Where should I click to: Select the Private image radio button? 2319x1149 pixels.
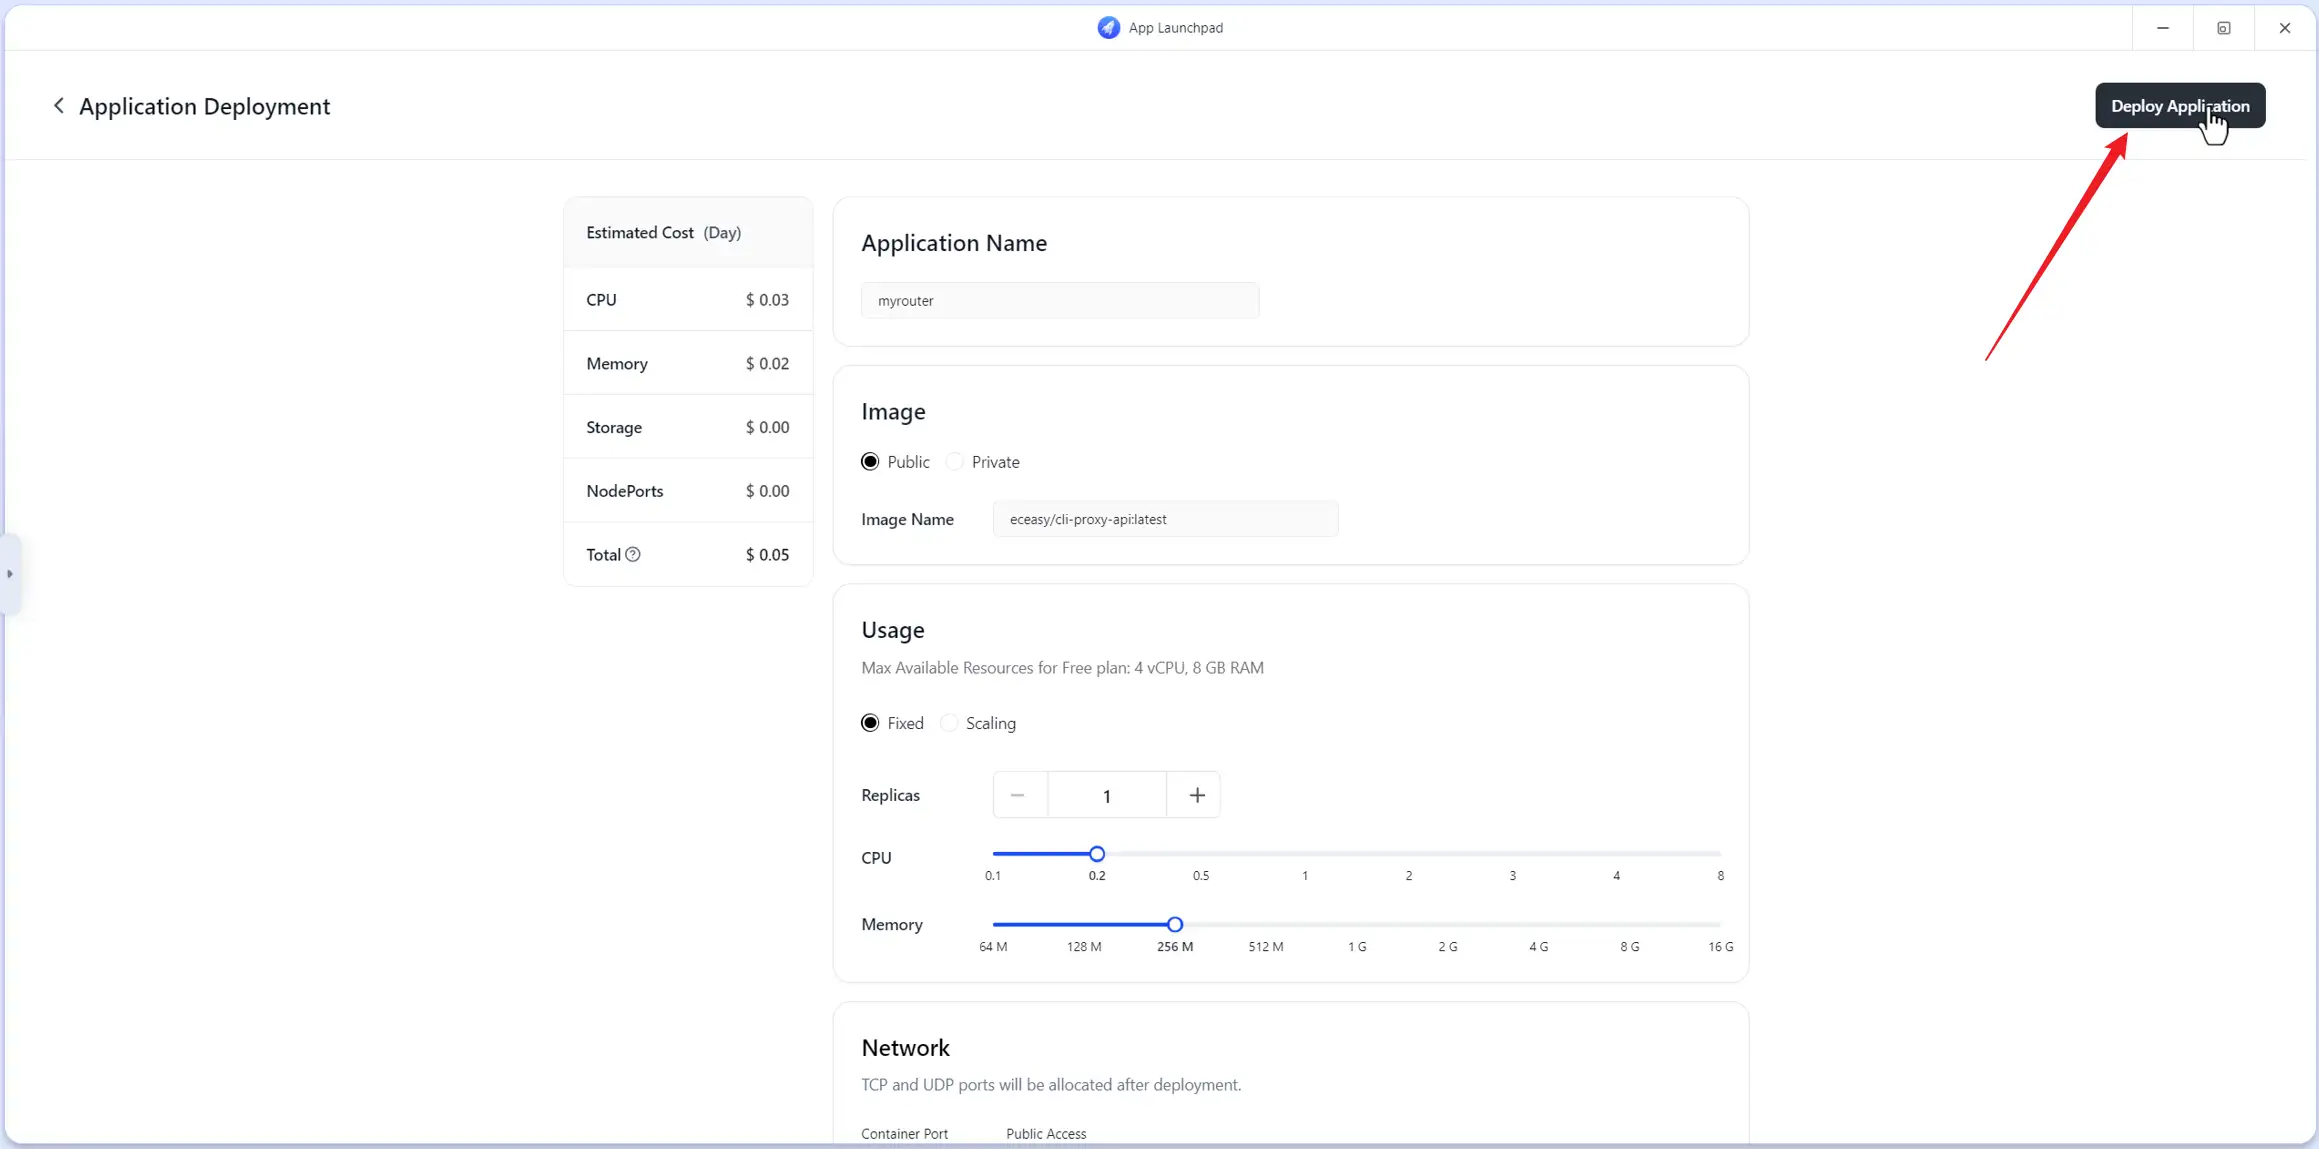click(x=954, y=461)
